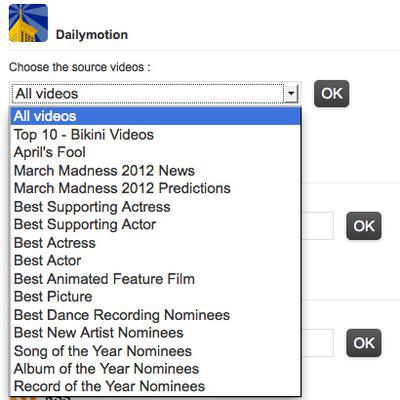Click the middle OK button at right

364,226
